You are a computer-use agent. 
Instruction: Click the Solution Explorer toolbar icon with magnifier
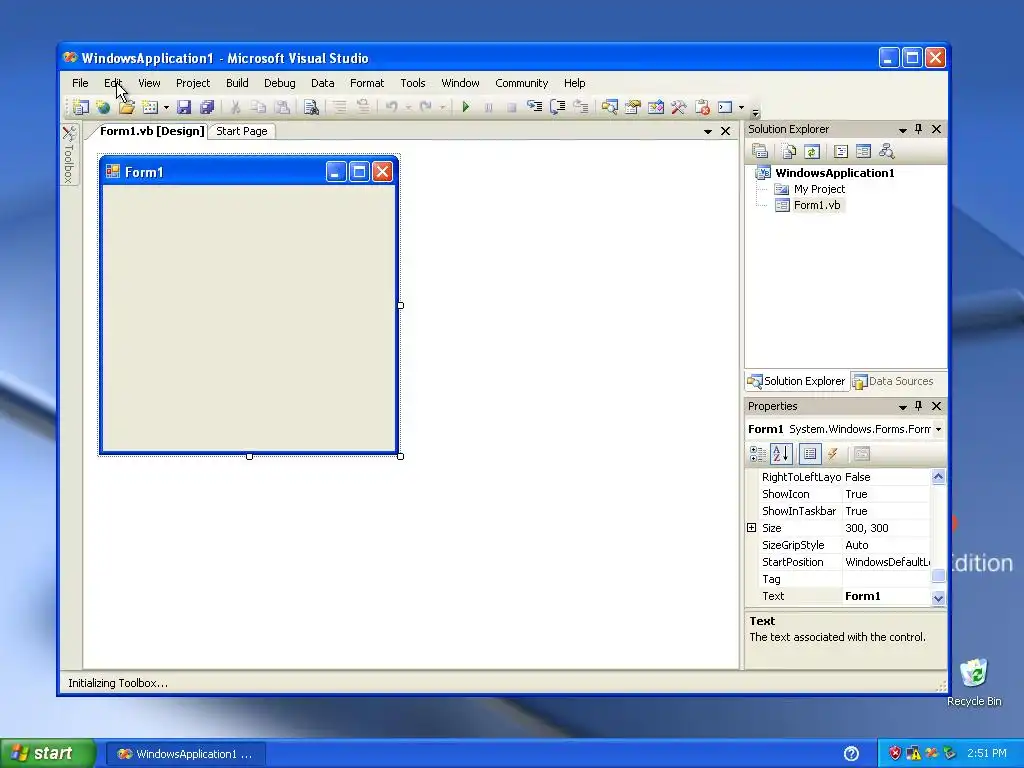pos(609,106)
